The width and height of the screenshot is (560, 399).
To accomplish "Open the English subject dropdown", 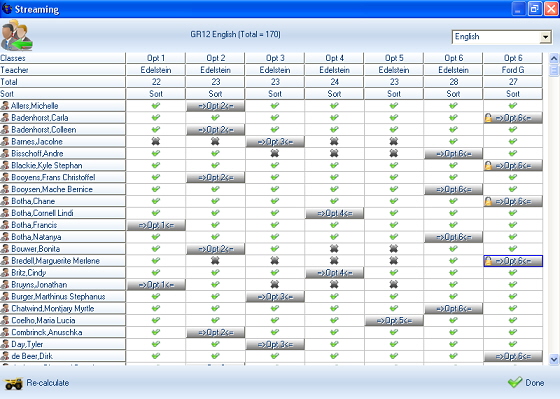I will tap(545, 37).
